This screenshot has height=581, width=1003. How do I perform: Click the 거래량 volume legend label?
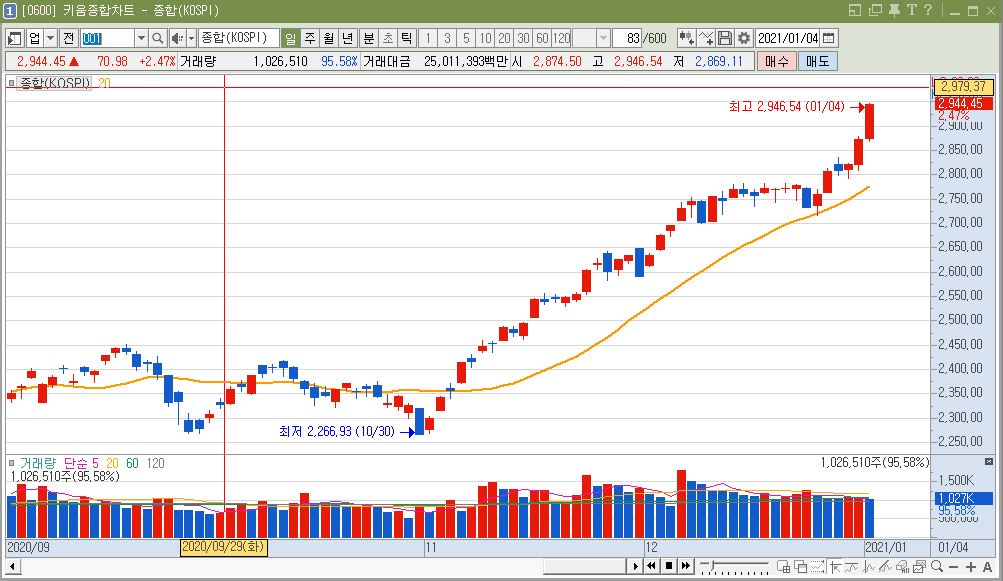tap(38, 463)
